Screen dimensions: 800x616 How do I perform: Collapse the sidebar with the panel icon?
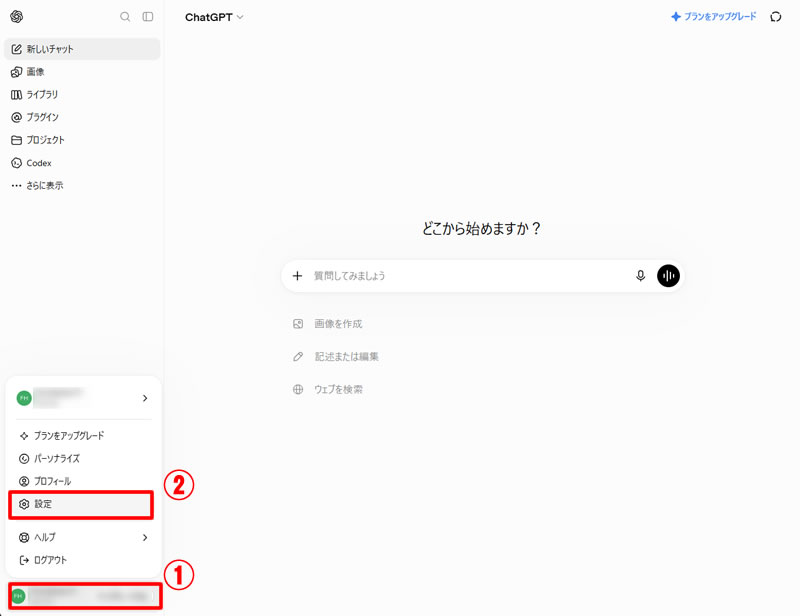[148, 17]
